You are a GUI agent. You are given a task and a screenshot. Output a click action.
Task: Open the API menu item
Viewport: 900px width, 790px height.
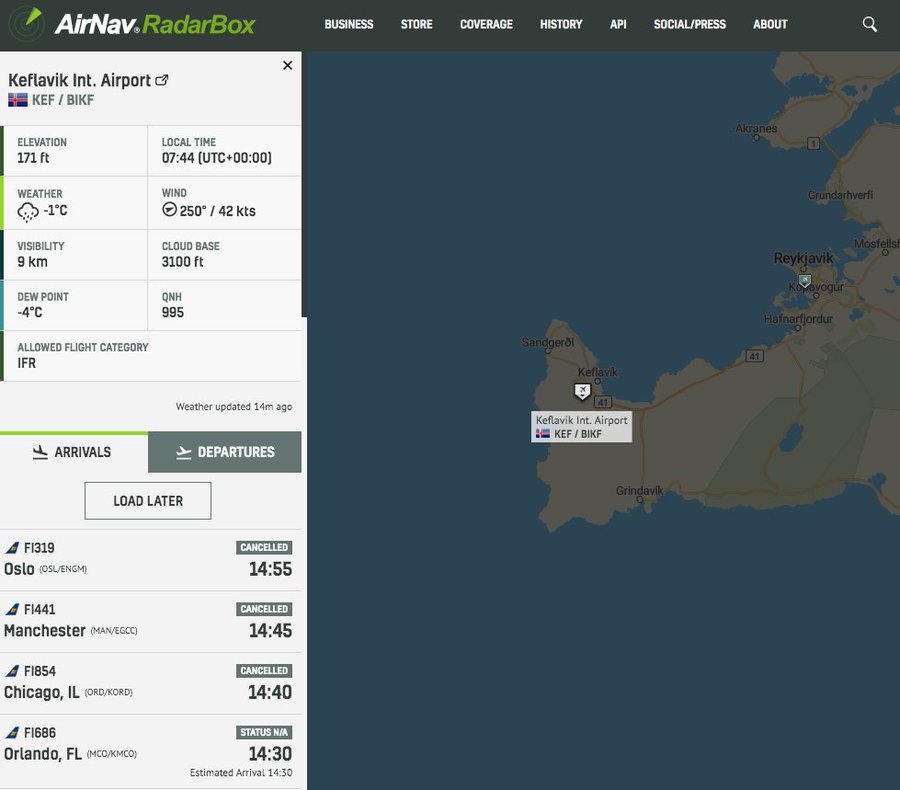[x=618, y=24]
